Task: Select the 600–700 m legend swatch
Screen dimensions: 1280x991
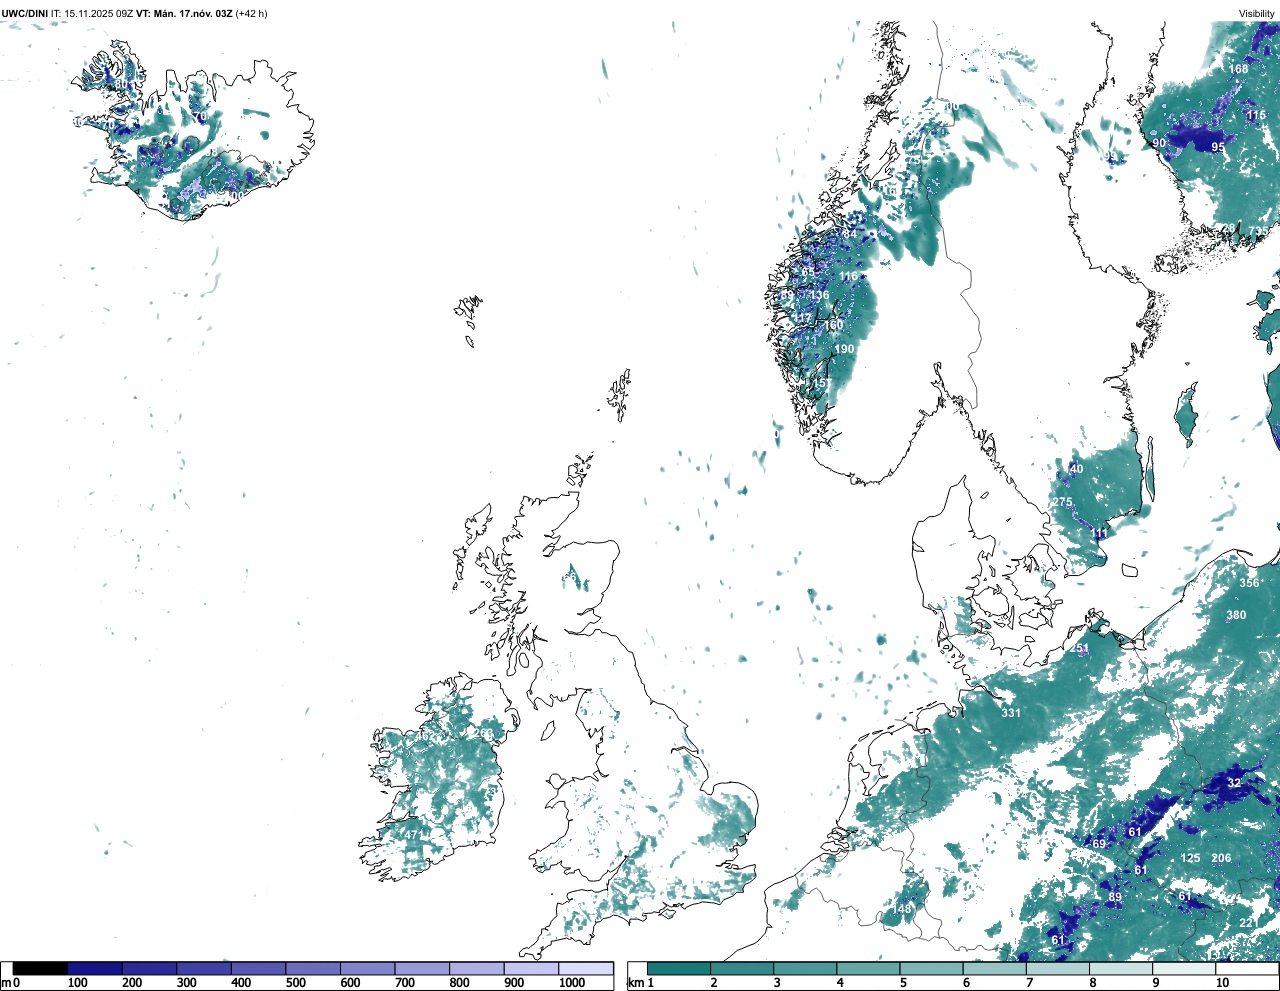Action: point(367,969)
